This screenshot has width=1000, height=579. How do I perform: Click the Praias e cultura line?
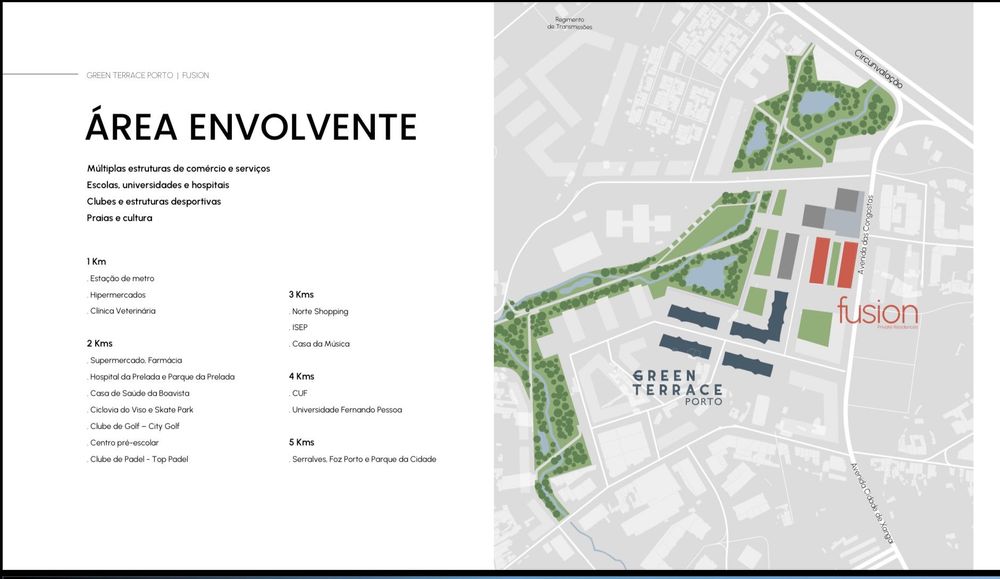coord(119,217)
